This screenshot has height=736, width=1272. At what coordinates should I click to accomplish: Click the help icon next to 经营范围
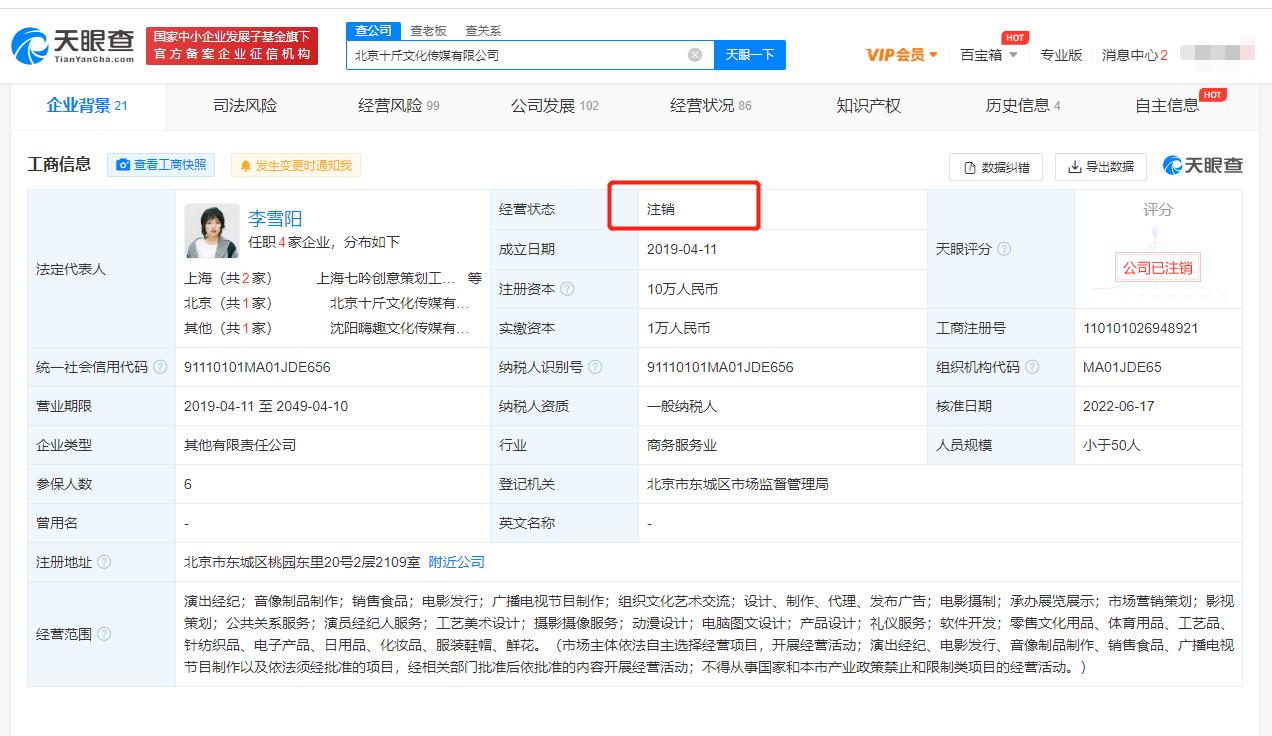[x=104, y=634]
